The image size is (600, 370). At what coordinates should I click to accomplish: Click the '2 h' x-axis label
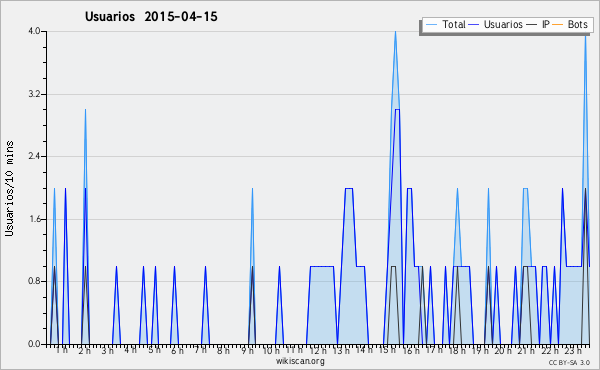pyautogui.click(x=85, y=350)
